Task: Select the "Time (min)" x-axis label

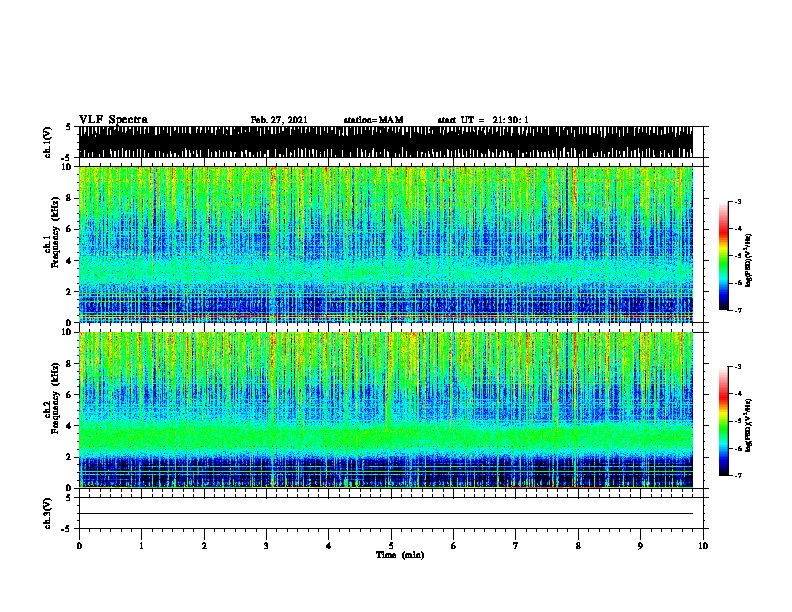Action: click(400, 555)
